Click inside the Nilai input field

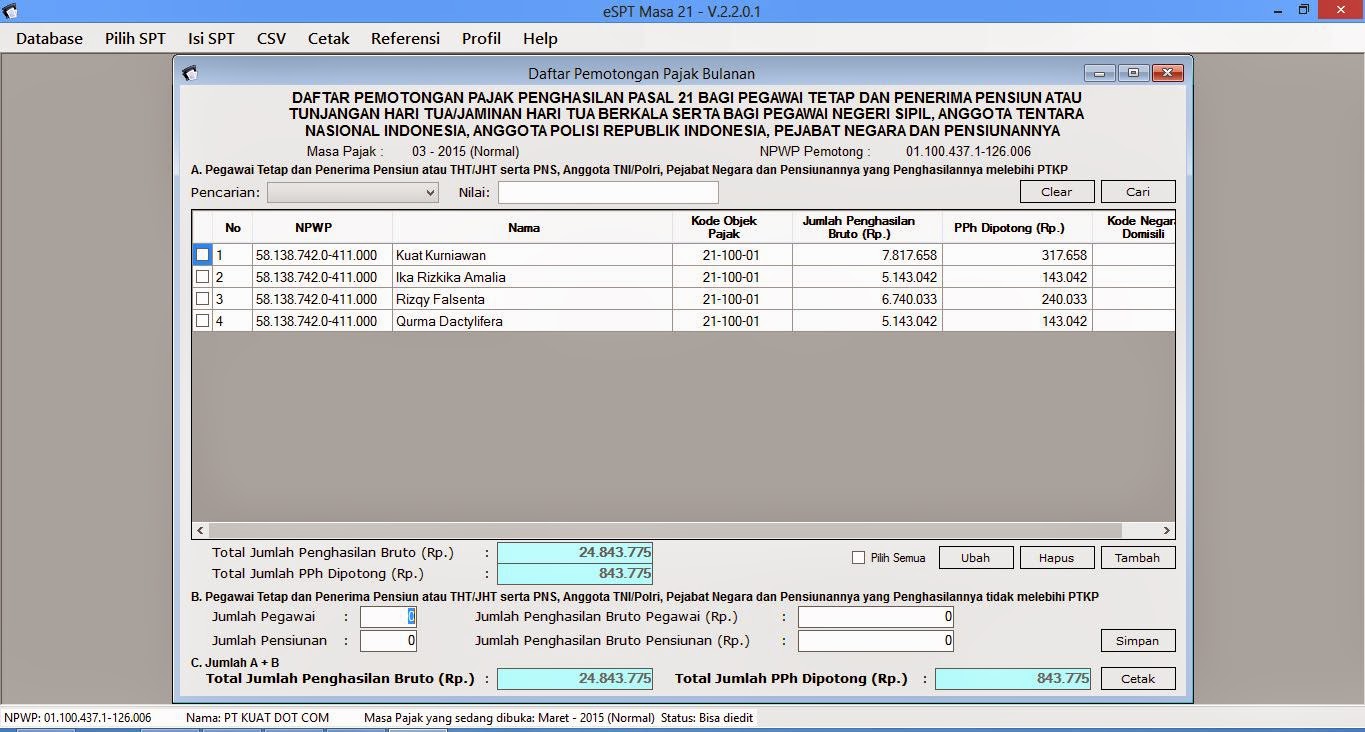607,191
